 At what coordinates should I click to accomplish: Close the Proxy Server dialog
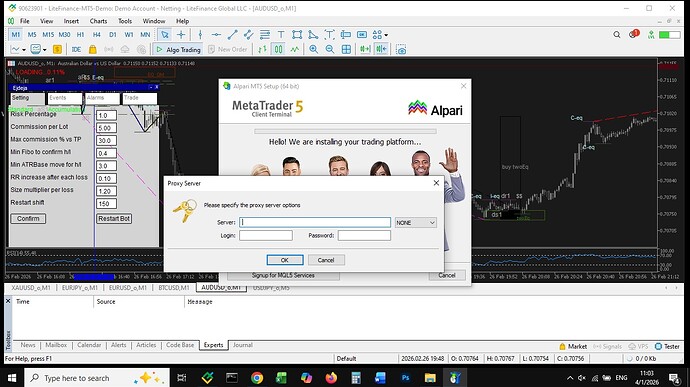pos(436,183)
